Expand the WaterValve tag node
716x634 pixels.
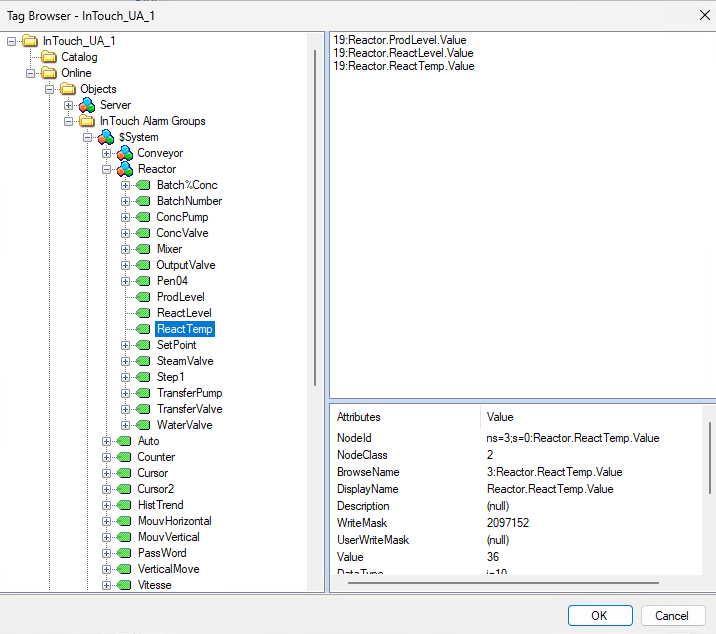[125, 425]
